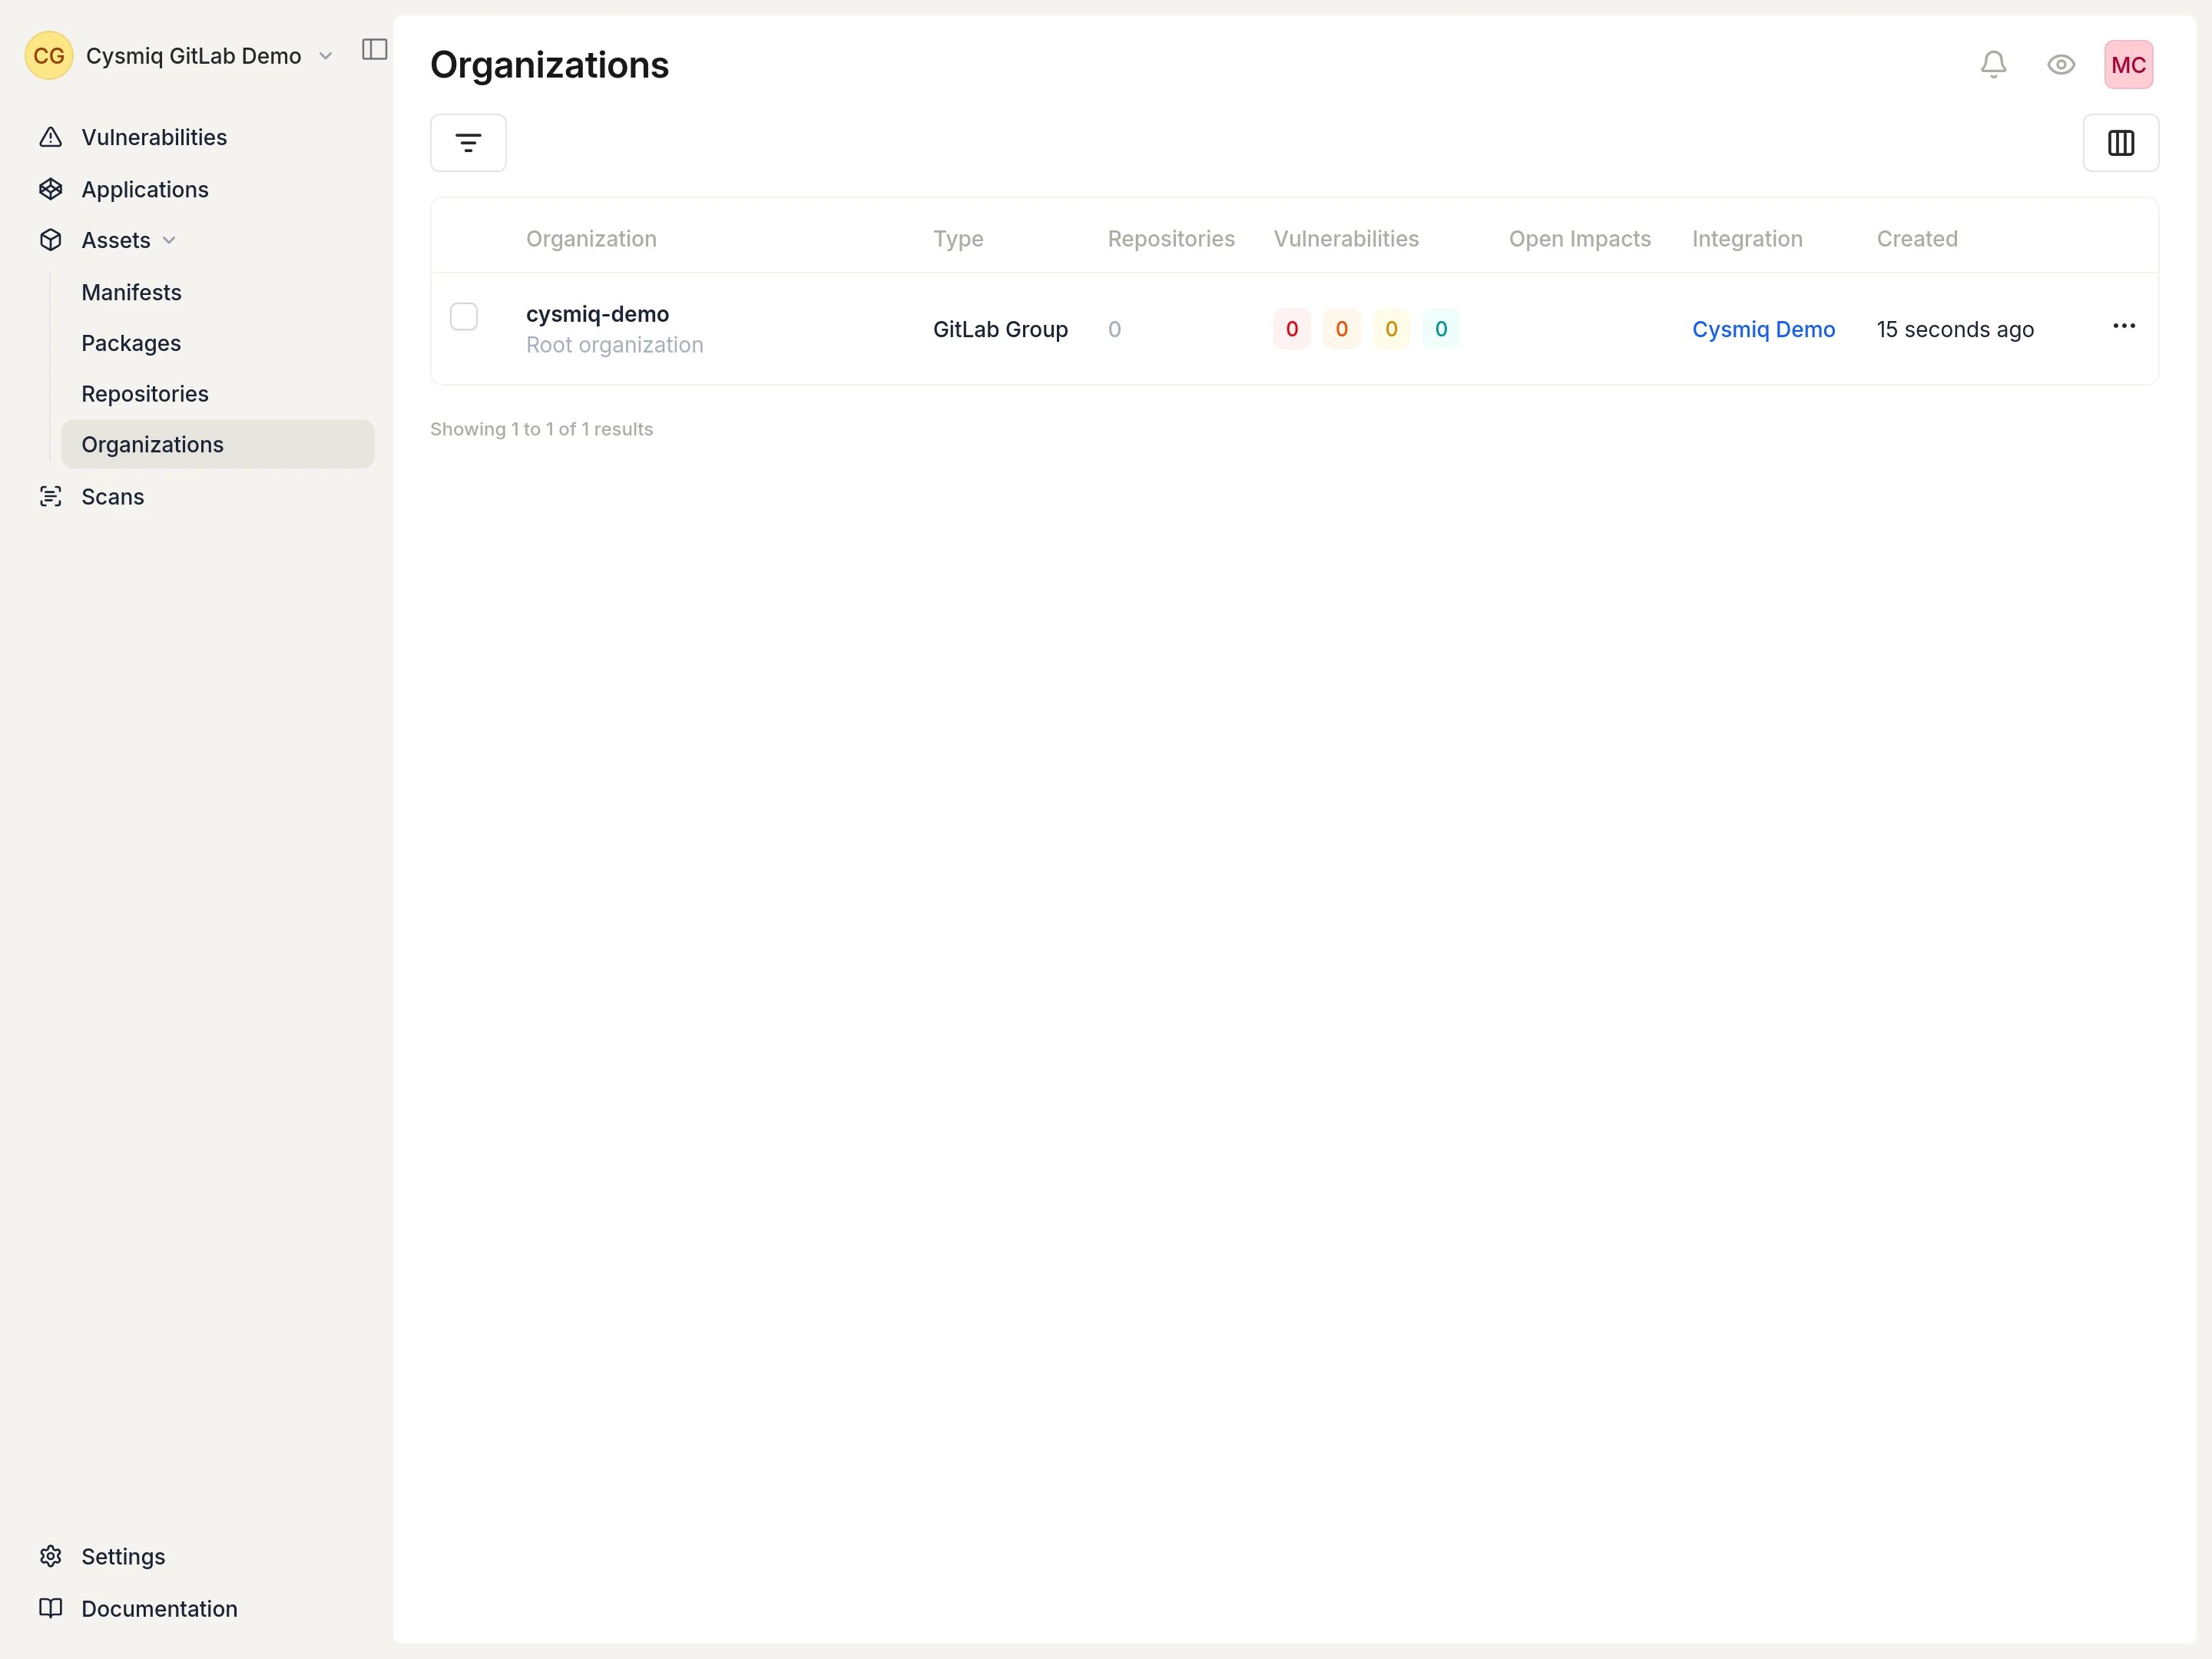This screenshot has width=2212, height=1659.
Task: Click the Created column header
Action: click(1916, 239)
